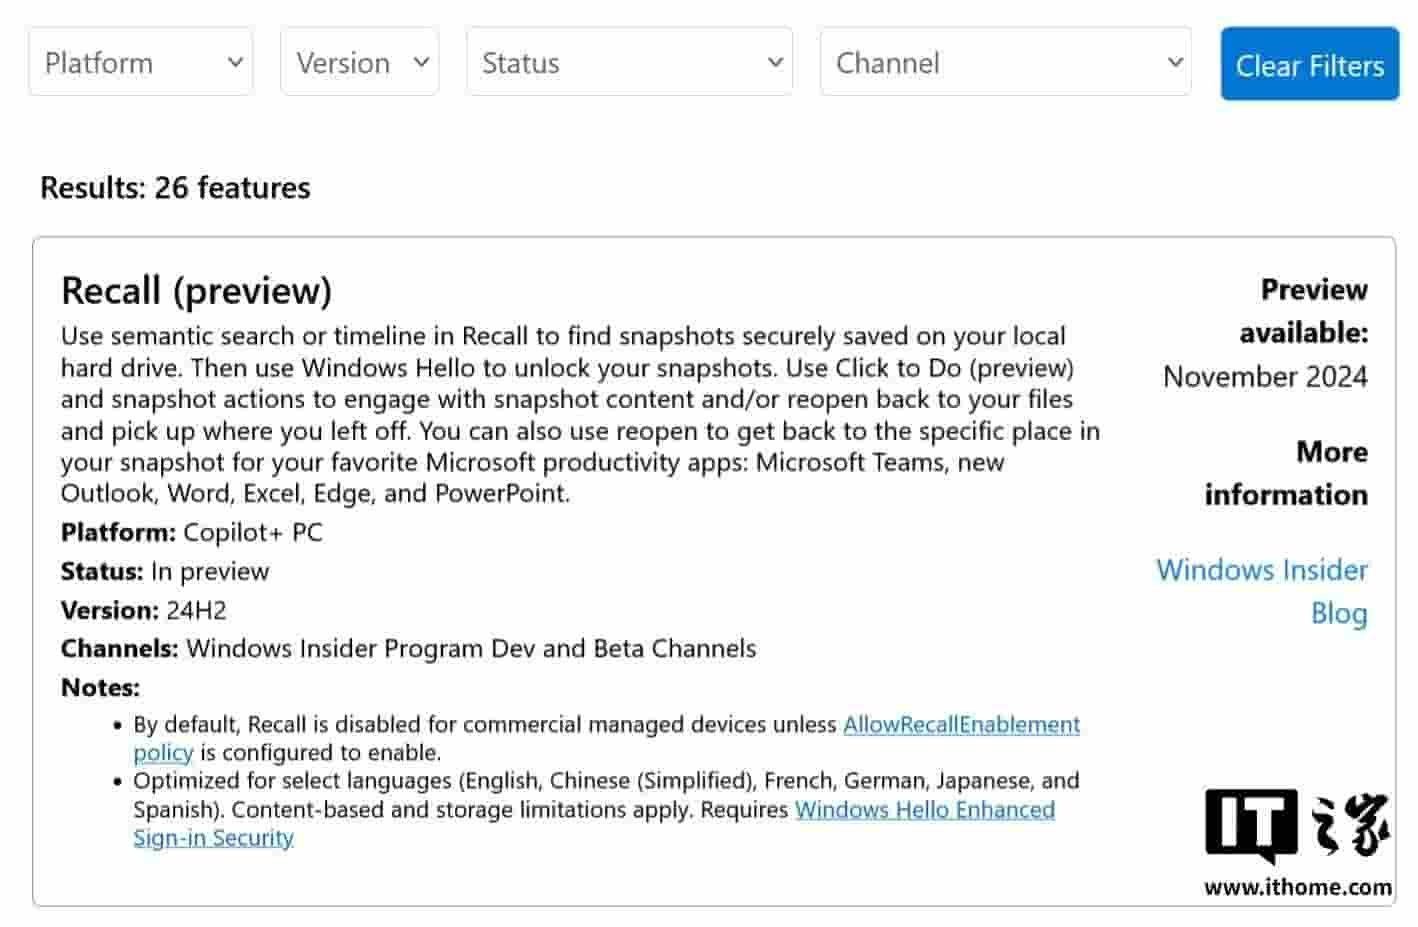Follow the AllowRecallEnablement policy link
Screen dimensions: 1418x927
coord(960,725)
